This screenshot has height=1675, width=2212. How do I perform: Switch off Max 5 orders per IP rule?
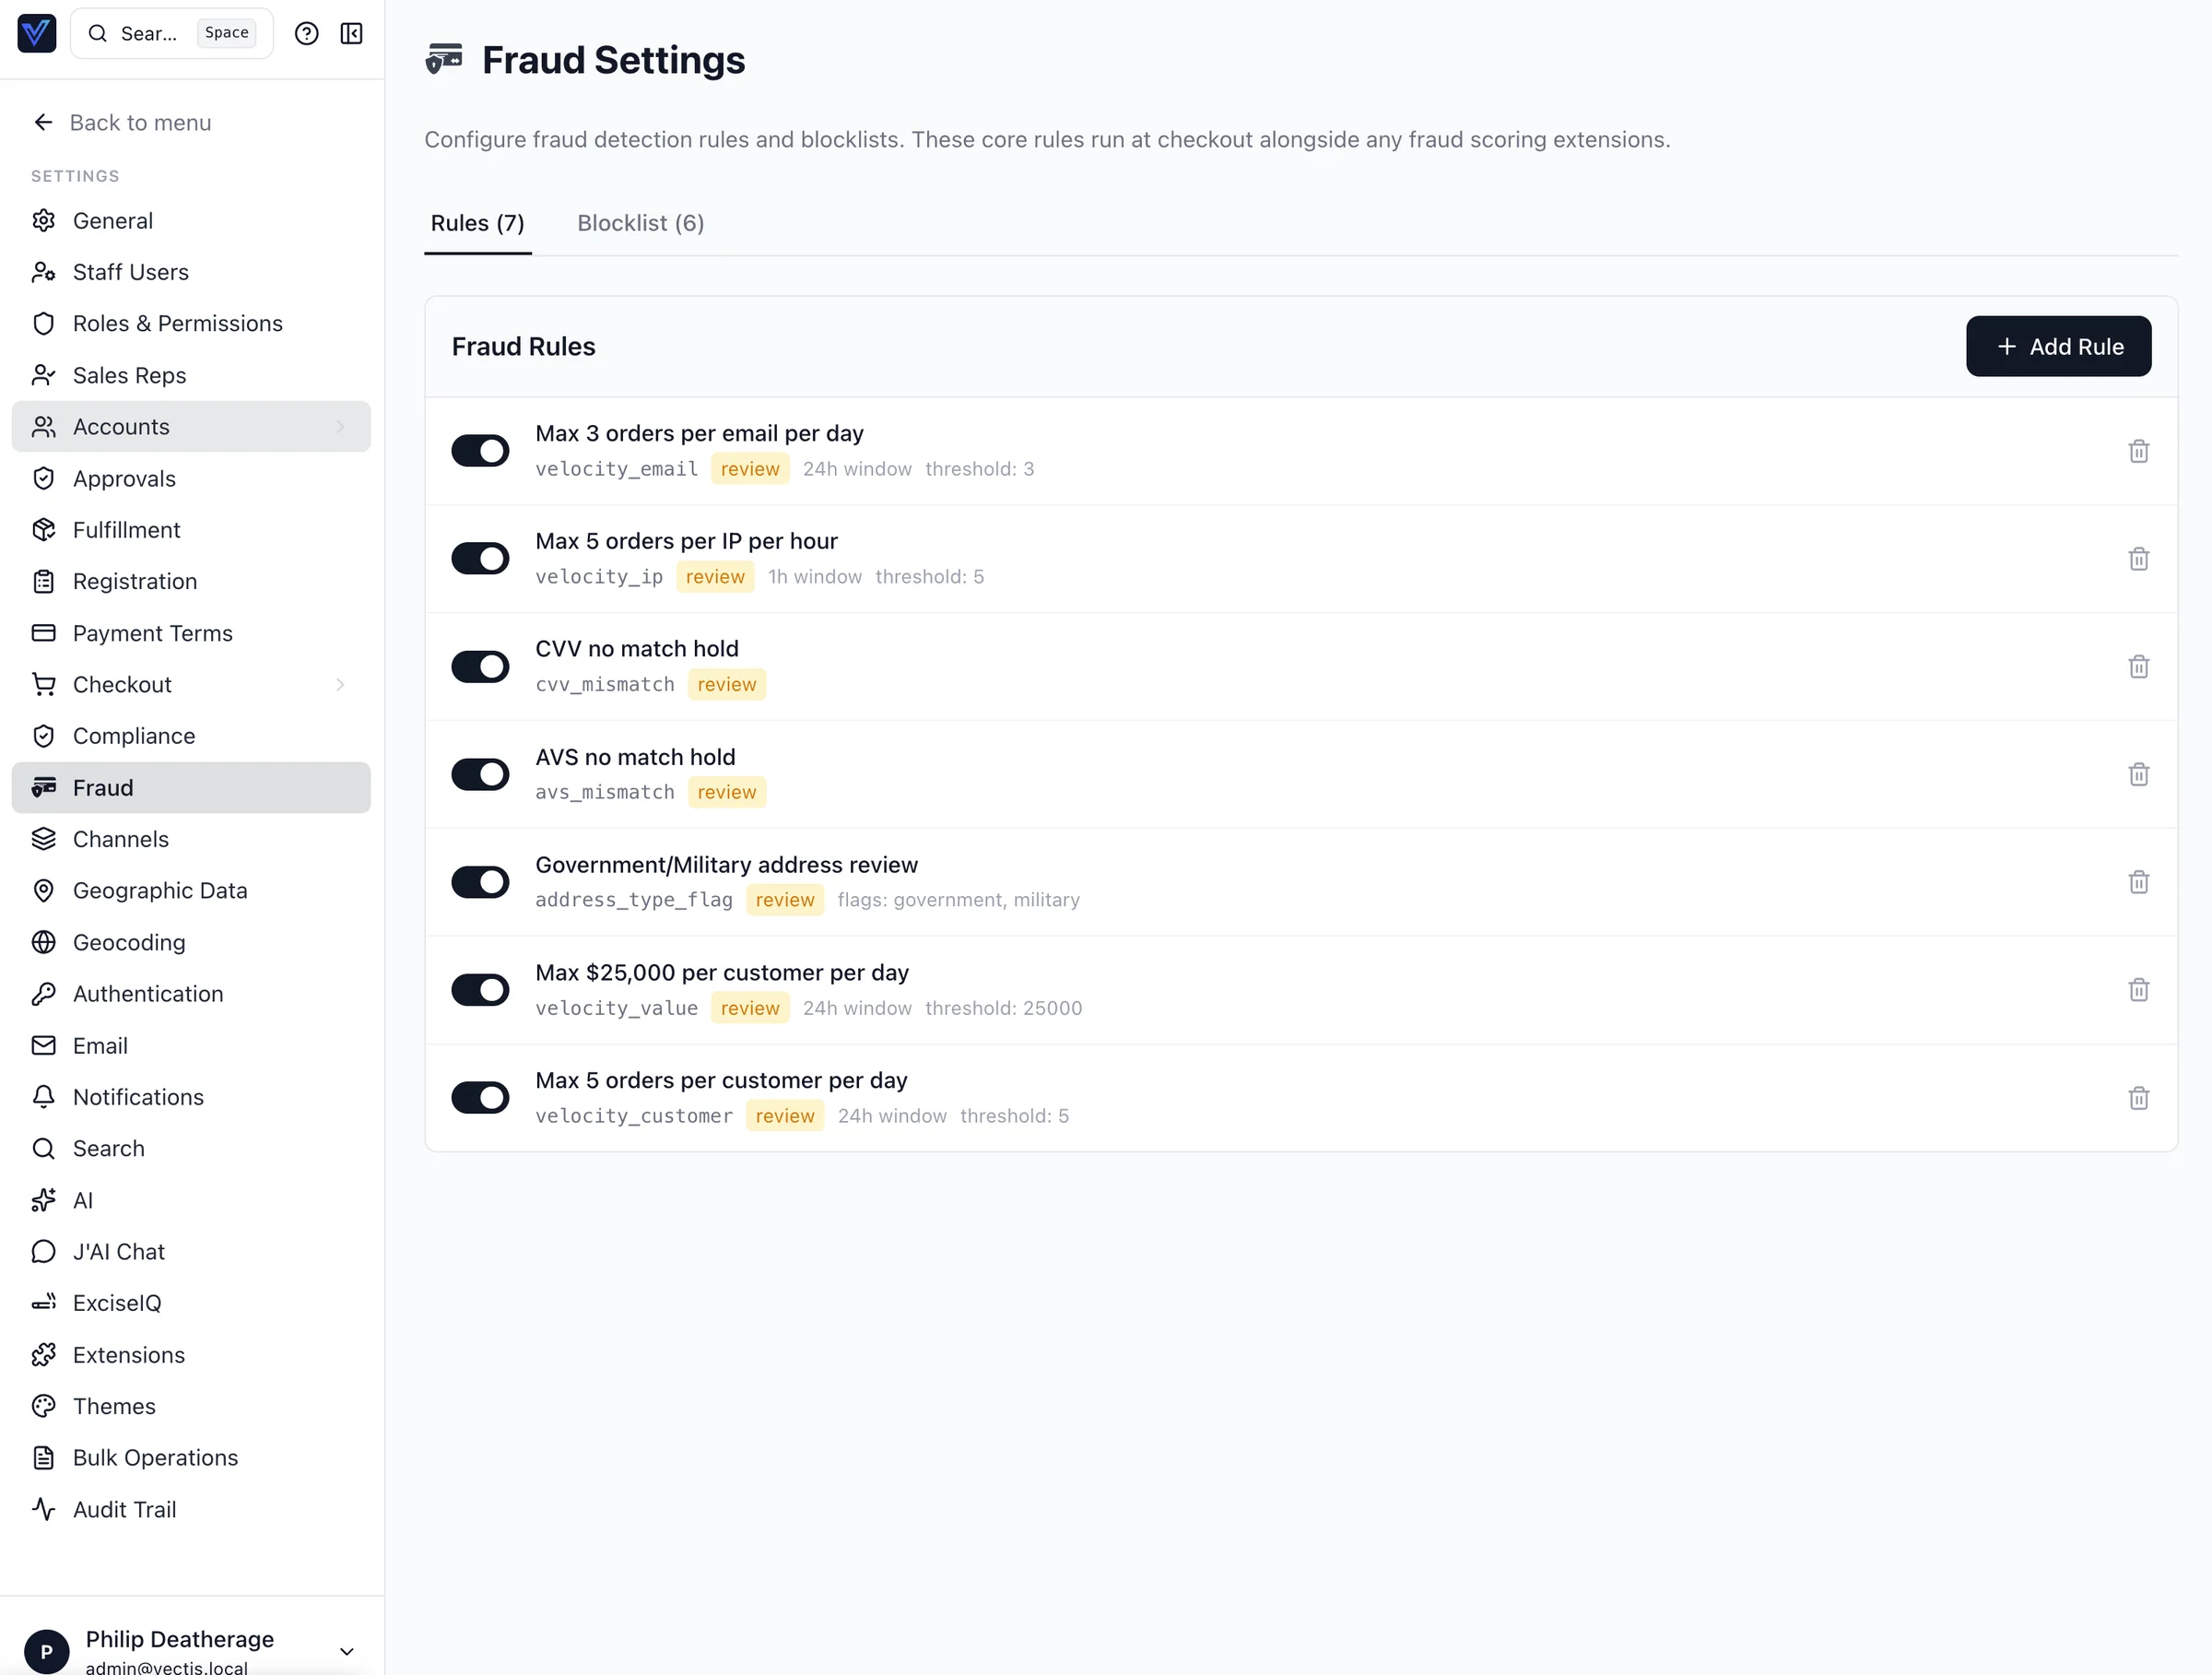click(x=480, y=559)
